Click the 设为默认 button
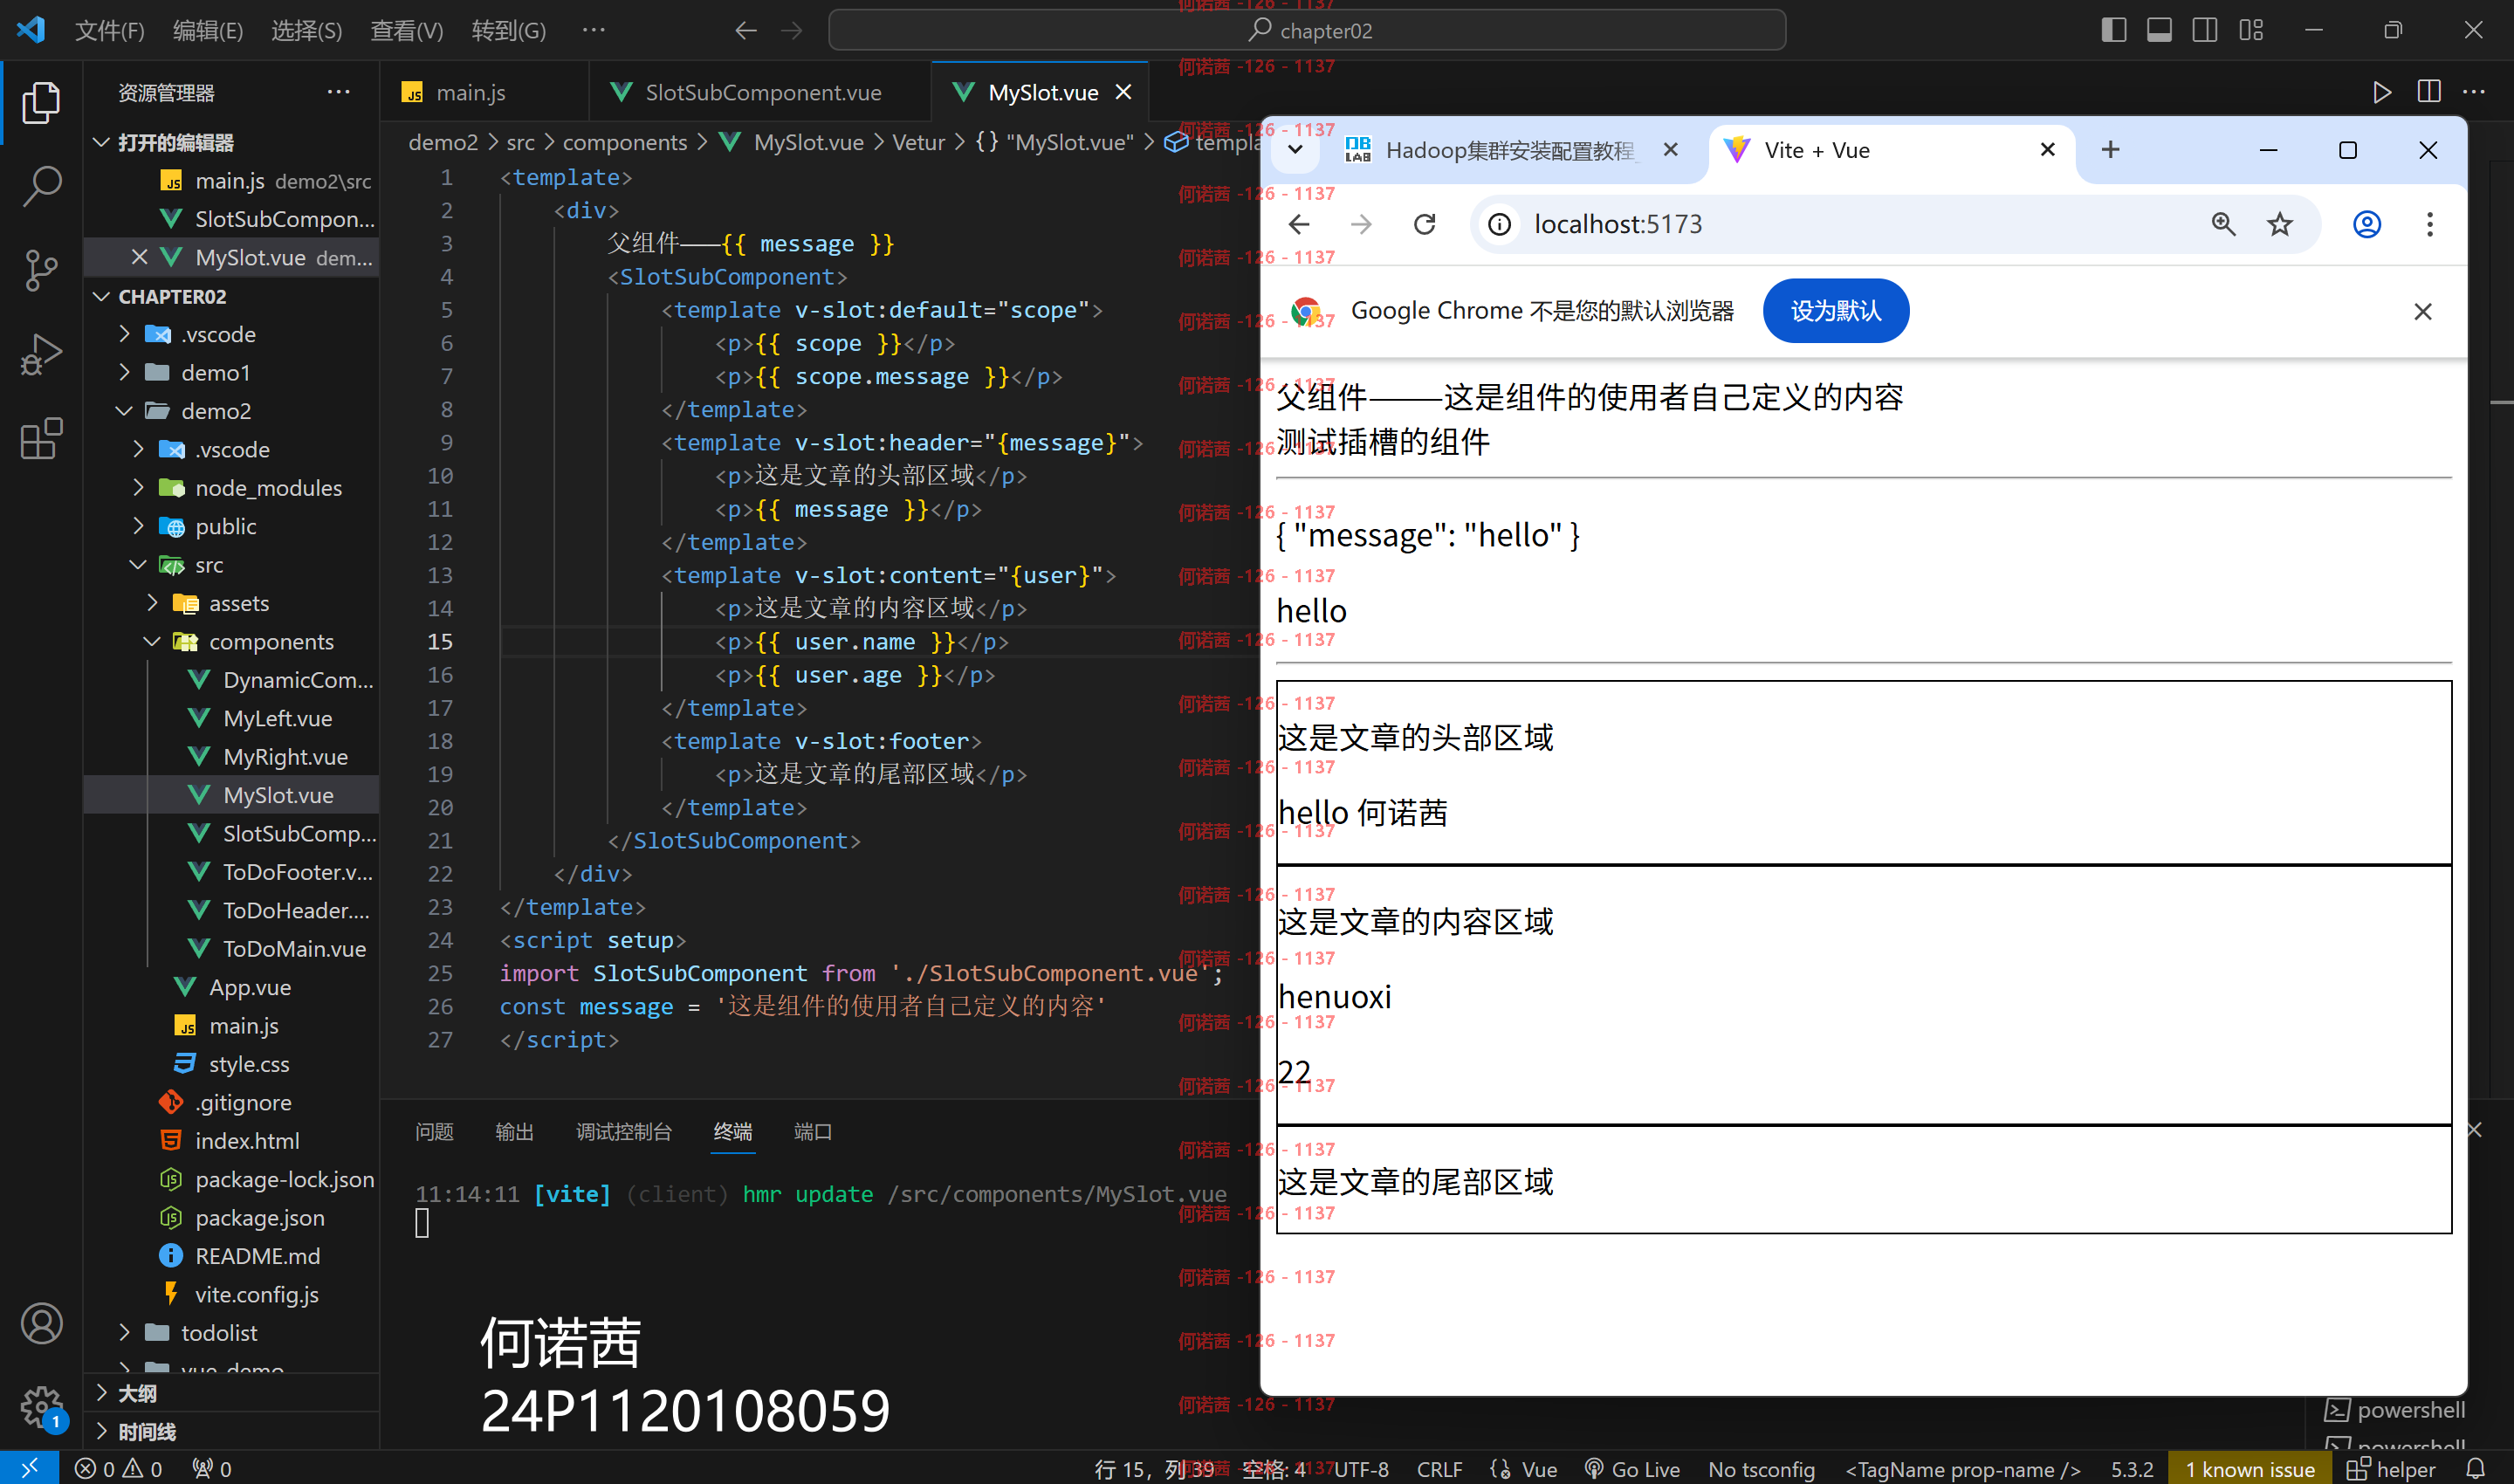This screenshot has width=2514, height=1484. click(x=1835, y=311)
